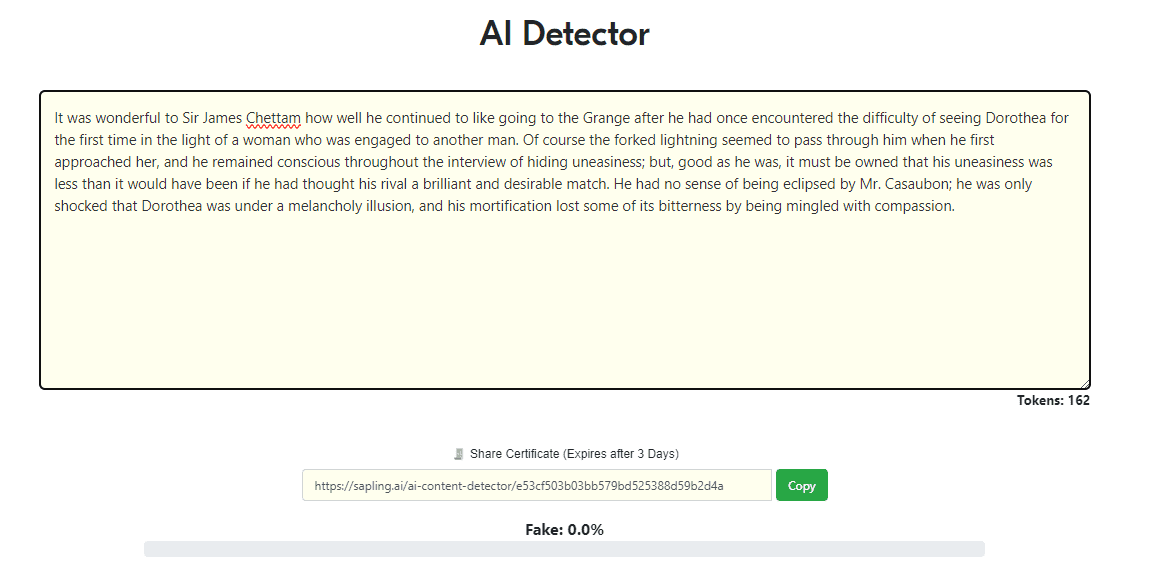Place cursor at the opening word It
The width and height of the screenshot is (1153, 580).
(59, 118)
